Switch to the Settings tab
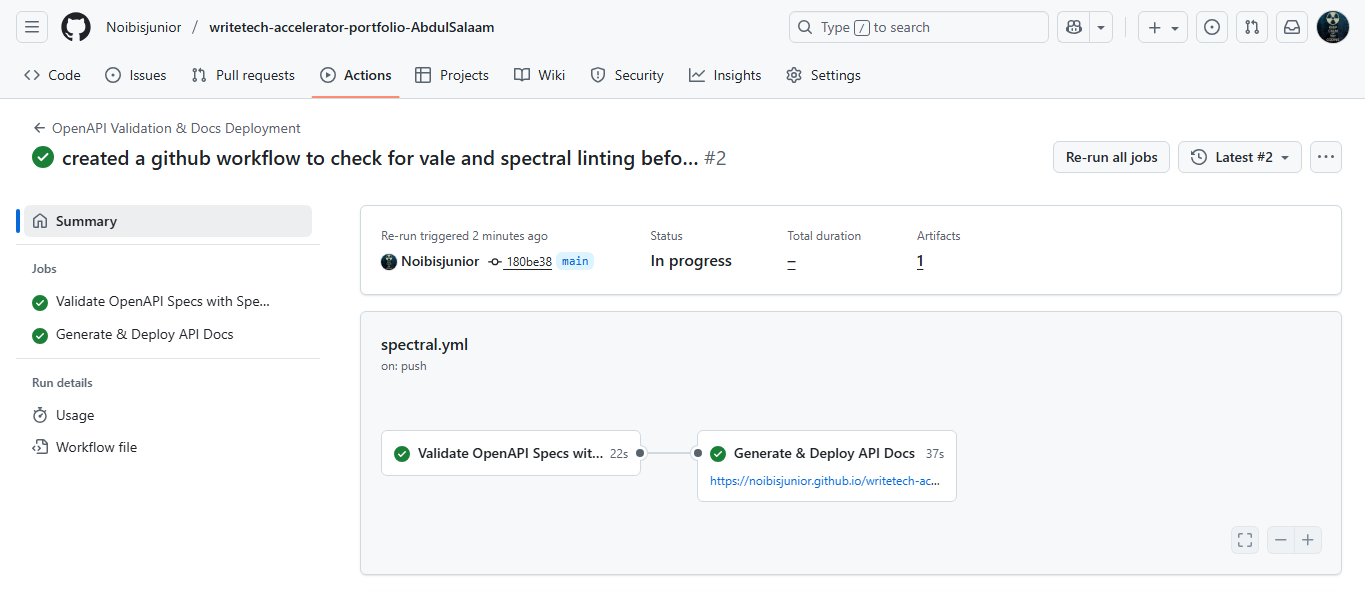This screenshot has height=591, width=1365. pos(822,75)
